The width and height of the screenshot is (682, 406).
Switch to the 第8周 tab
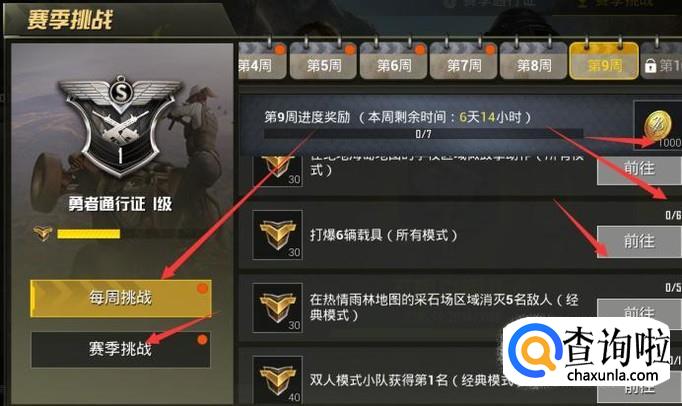533,61
